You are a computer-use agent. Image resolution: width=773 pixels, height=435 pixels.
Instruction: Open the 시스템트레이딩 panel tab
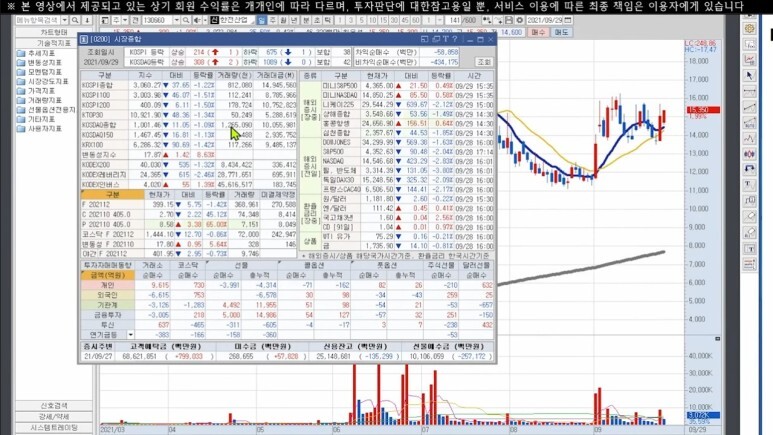(54, 428)
